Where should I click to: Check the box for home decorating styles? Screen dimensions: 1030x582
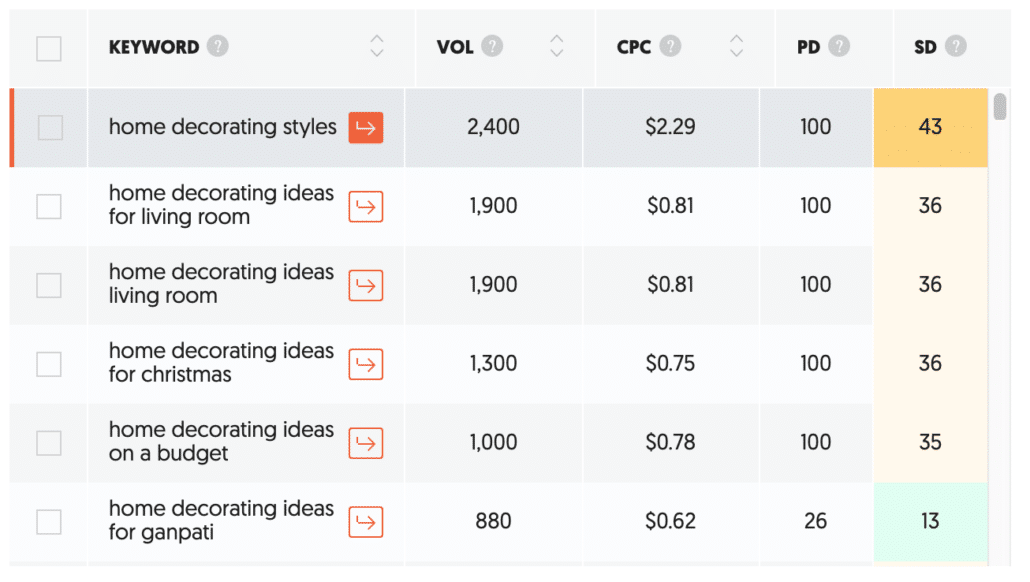tap(50, 127)
